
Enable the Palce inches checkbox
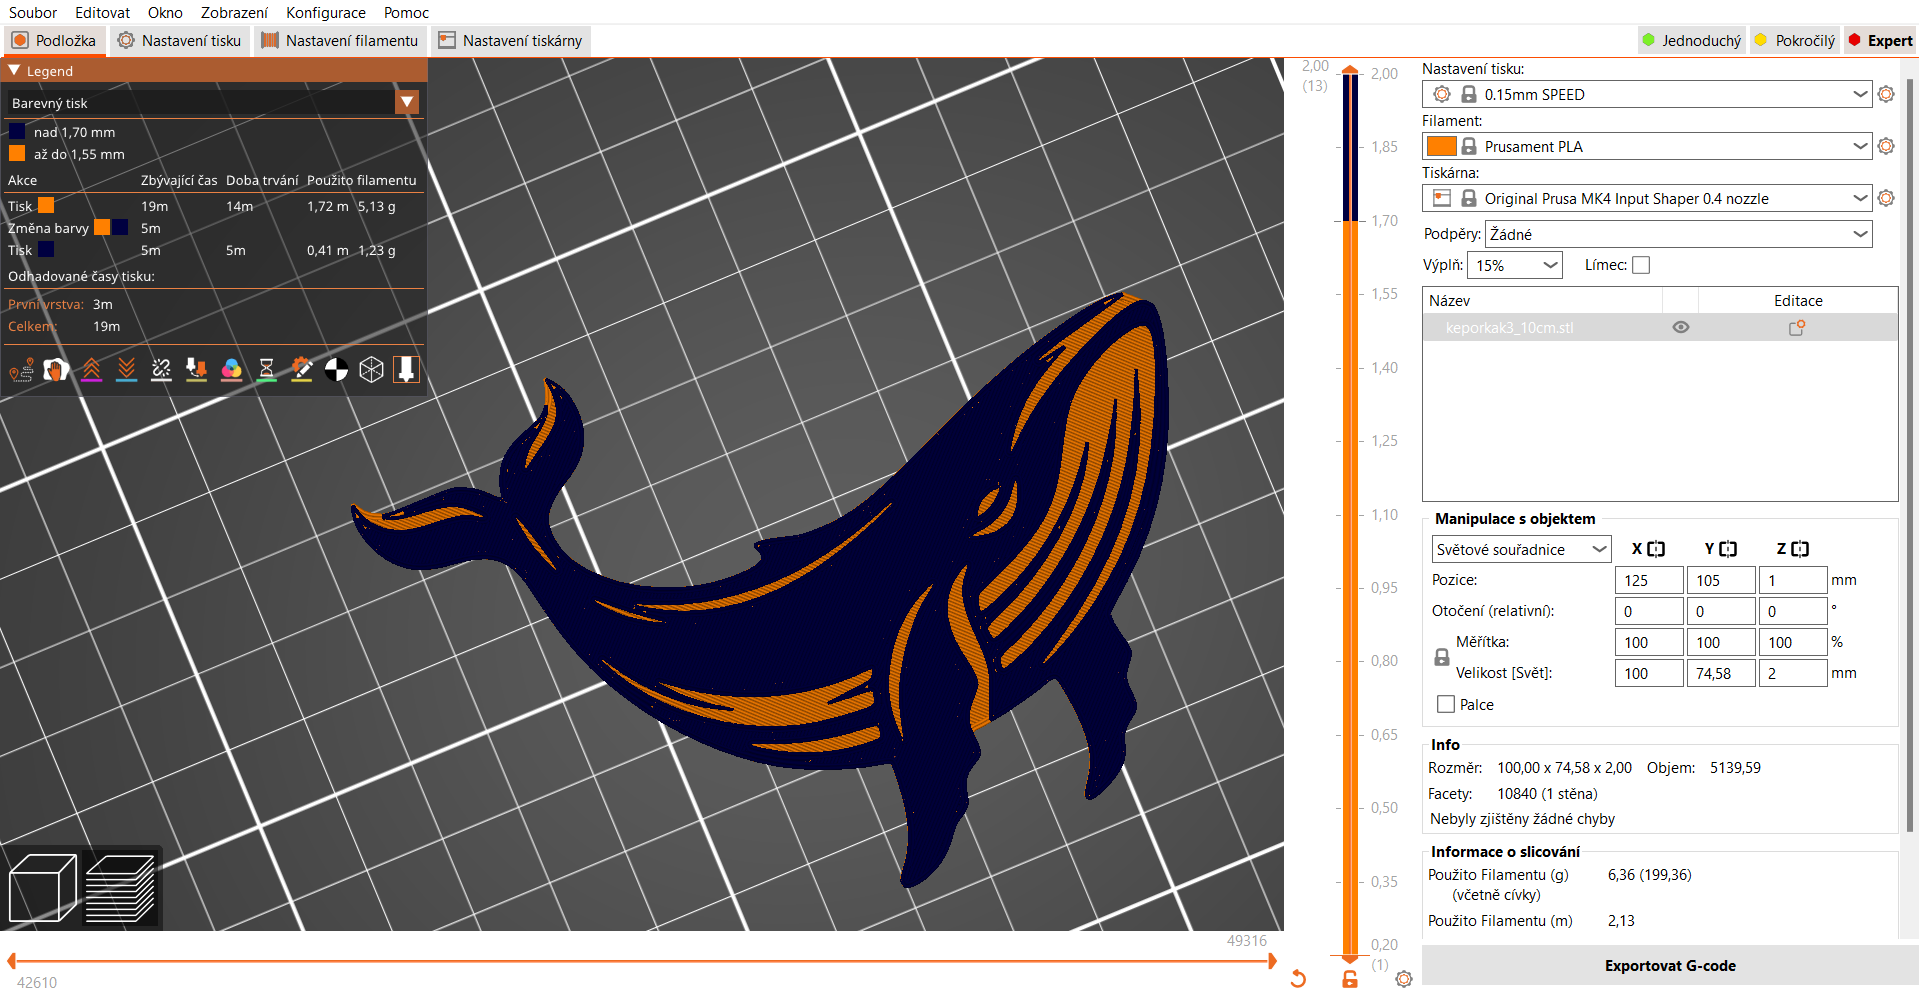point(1446,704)
